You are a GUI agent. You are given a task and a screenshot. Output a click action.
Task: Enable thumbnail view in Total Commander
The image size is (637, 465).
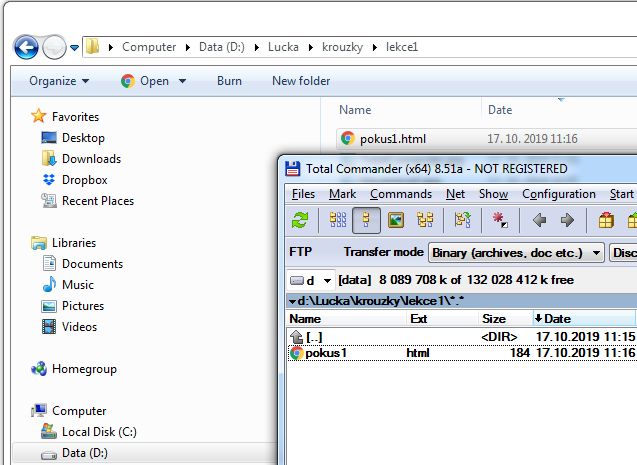[396, 220]
